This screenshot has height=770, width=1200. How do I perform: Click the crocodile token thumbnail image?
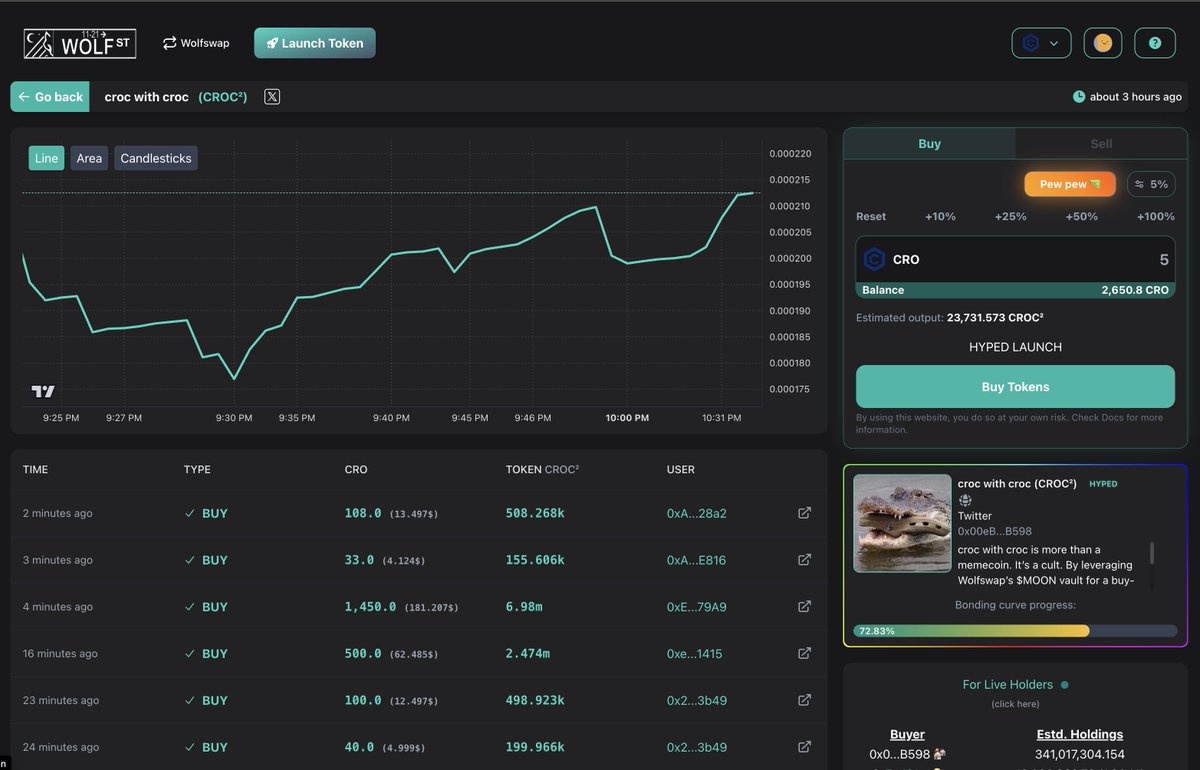point(902,523)
